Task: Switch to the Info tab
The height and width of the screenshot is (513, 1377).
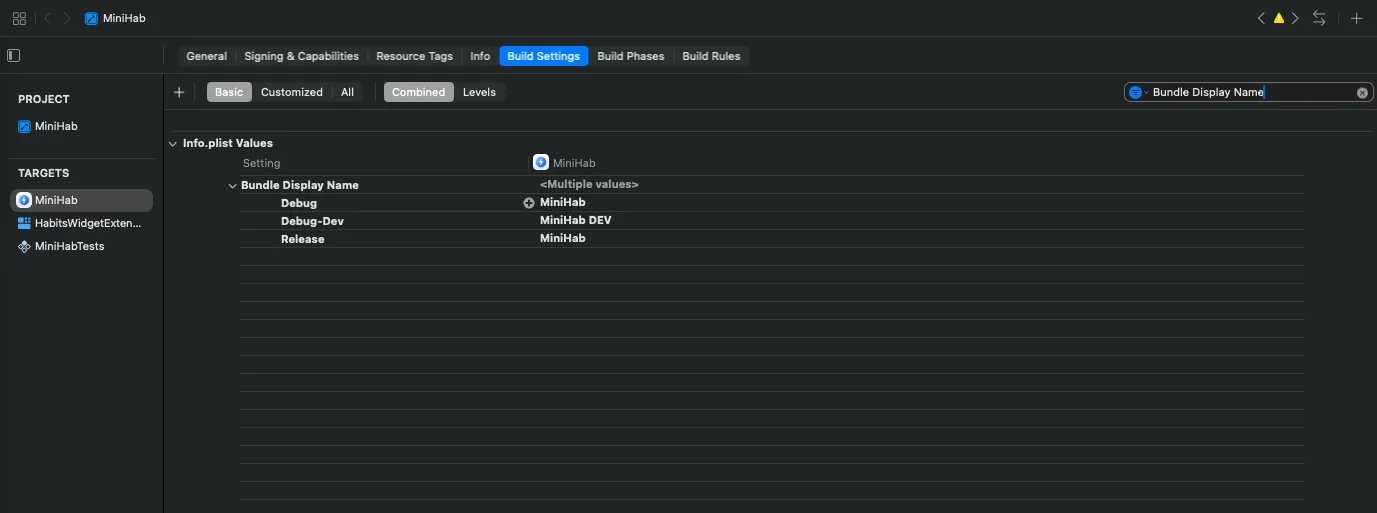Action: [x=480, y=56]
